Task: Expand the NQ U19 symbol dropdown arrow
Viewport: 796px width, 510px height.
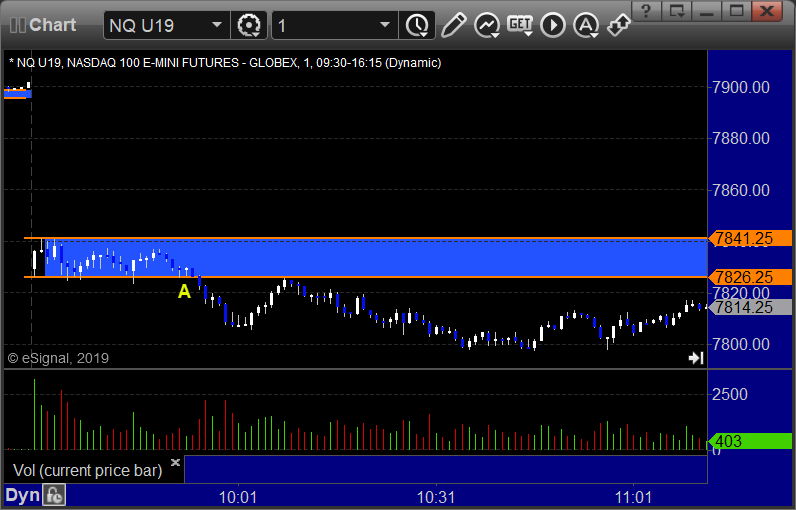Action: (217, 25)
